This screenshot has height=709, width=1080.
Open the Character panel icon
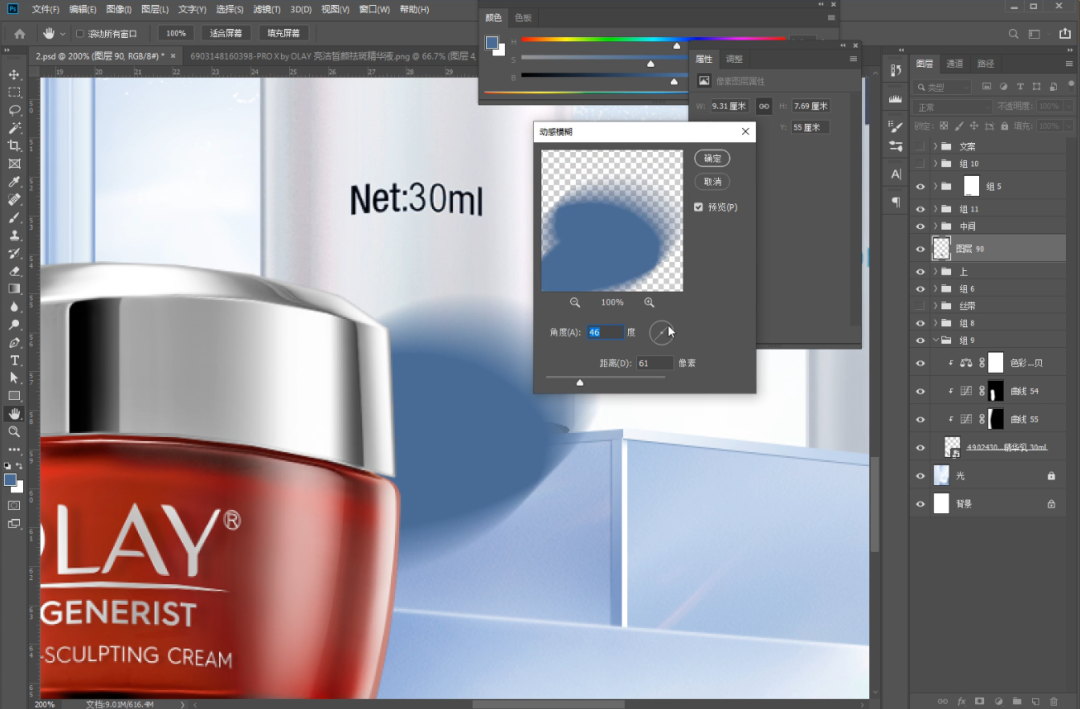pos(895,174)
